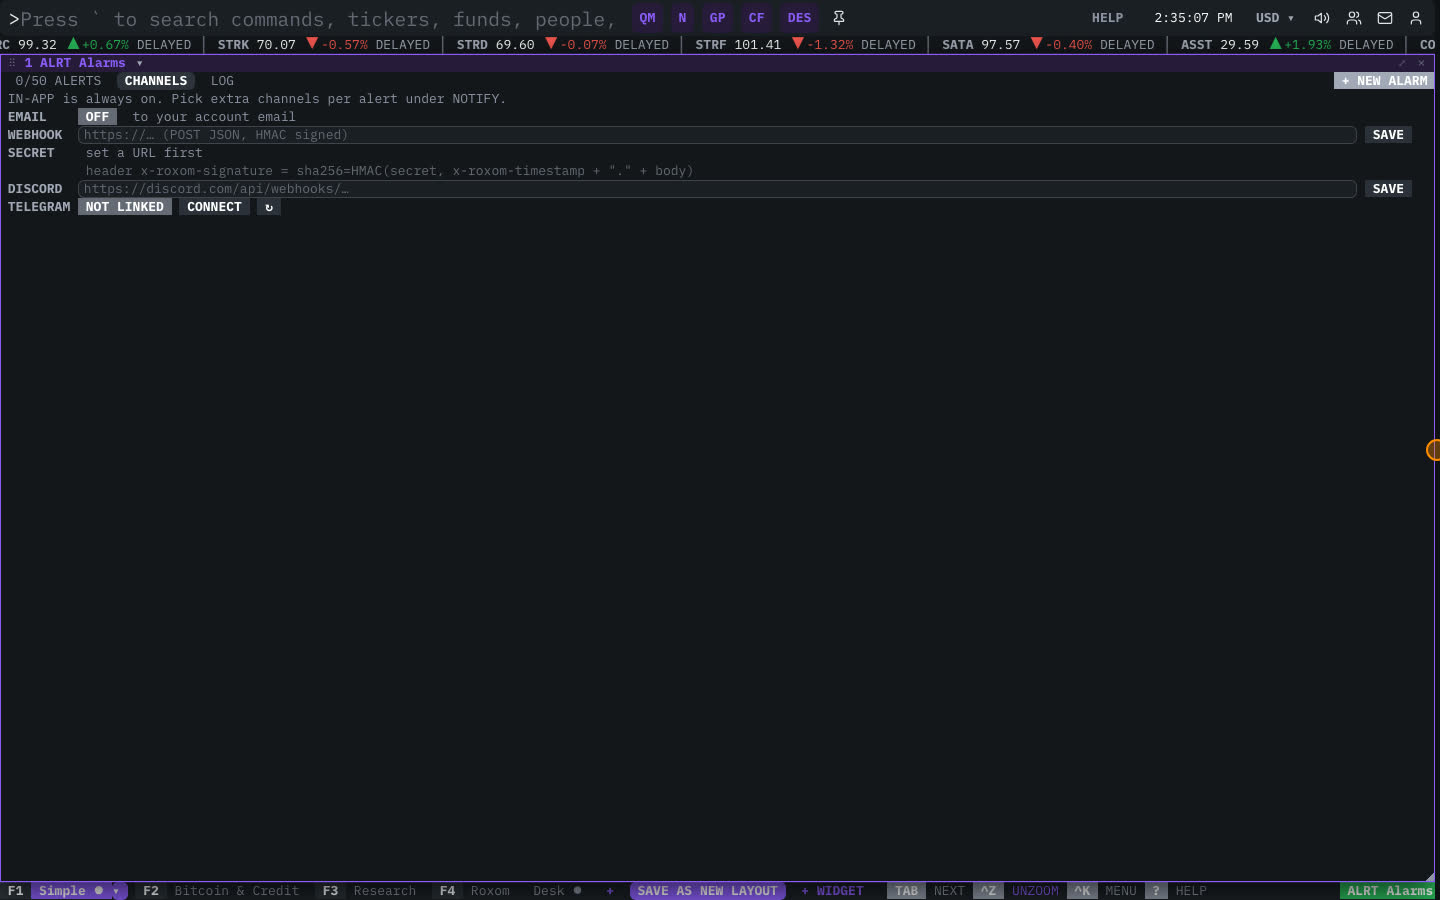This screenshot has height=900, width=1440.
Task: Click the STRD 69.60 ticker
Action: pos(562,45)
